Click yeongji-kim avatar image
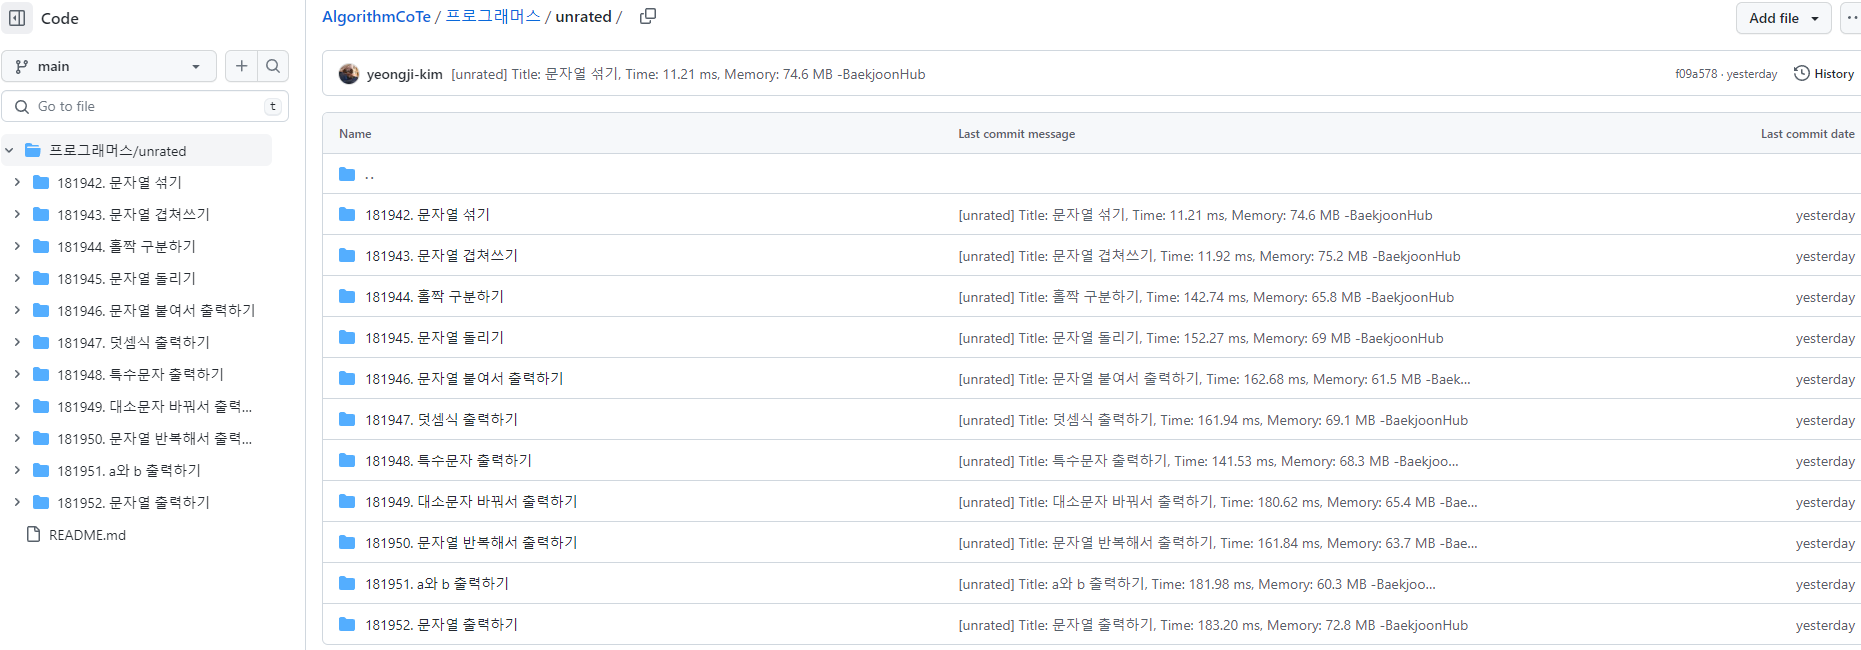The image size is (1861, 650). tap(349, 74)
